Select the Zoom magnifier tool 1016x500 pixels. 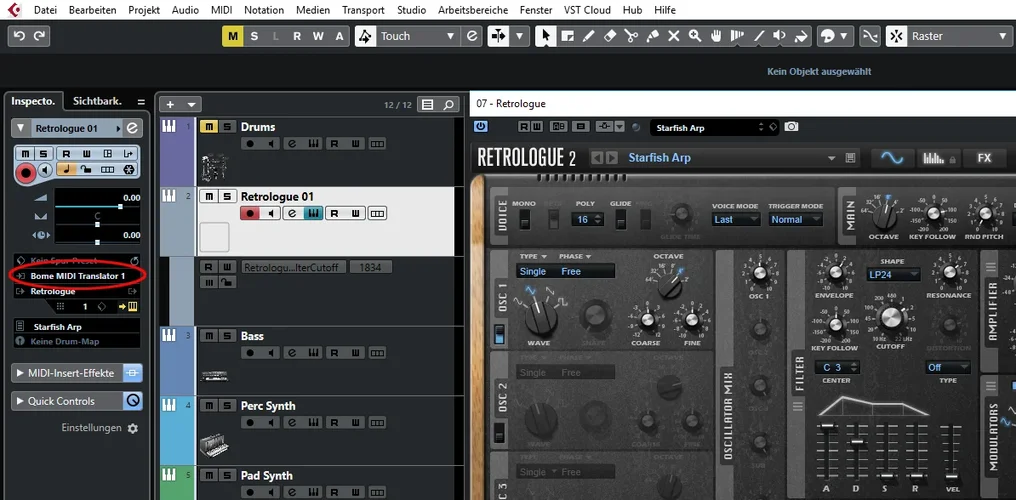pos(695,36)
